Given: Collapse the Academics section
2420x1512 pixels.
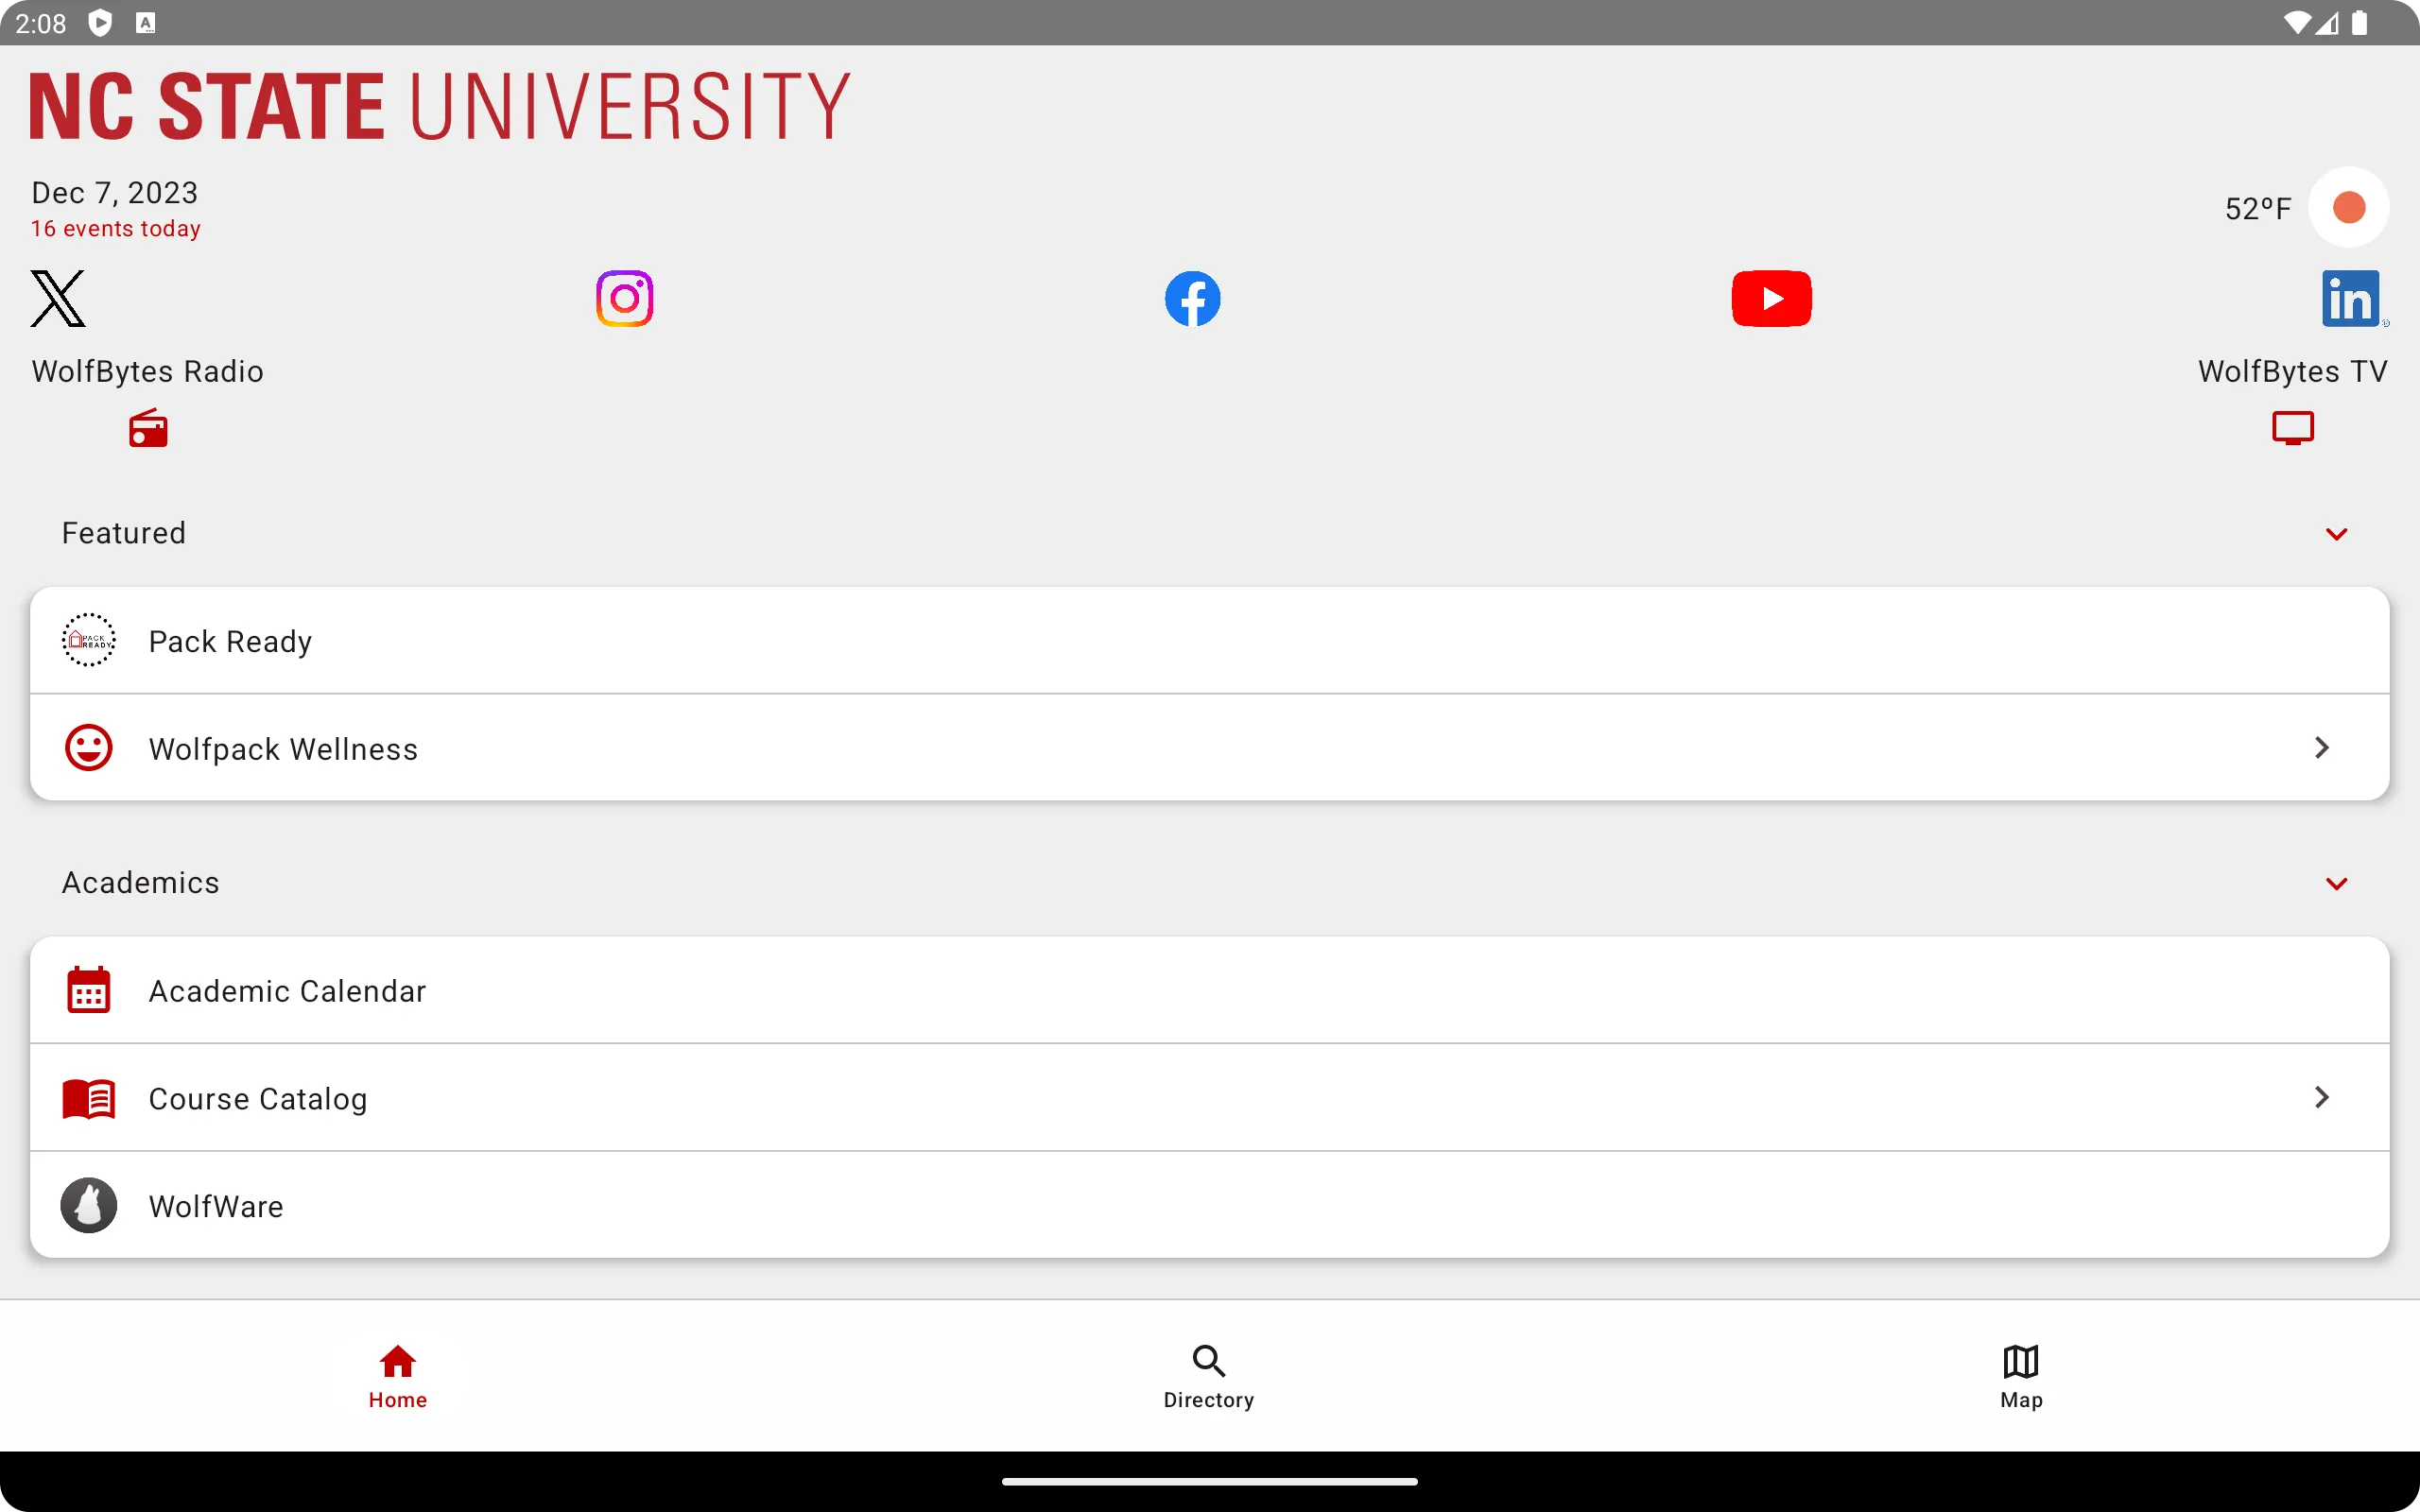Looking at the screenshot, I should point(2337,884).
